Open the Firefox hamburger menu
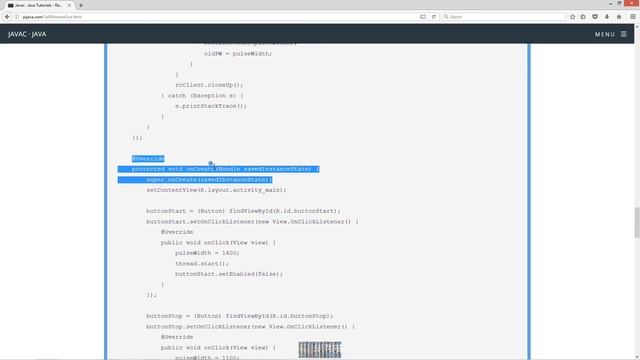 (633, 17)
